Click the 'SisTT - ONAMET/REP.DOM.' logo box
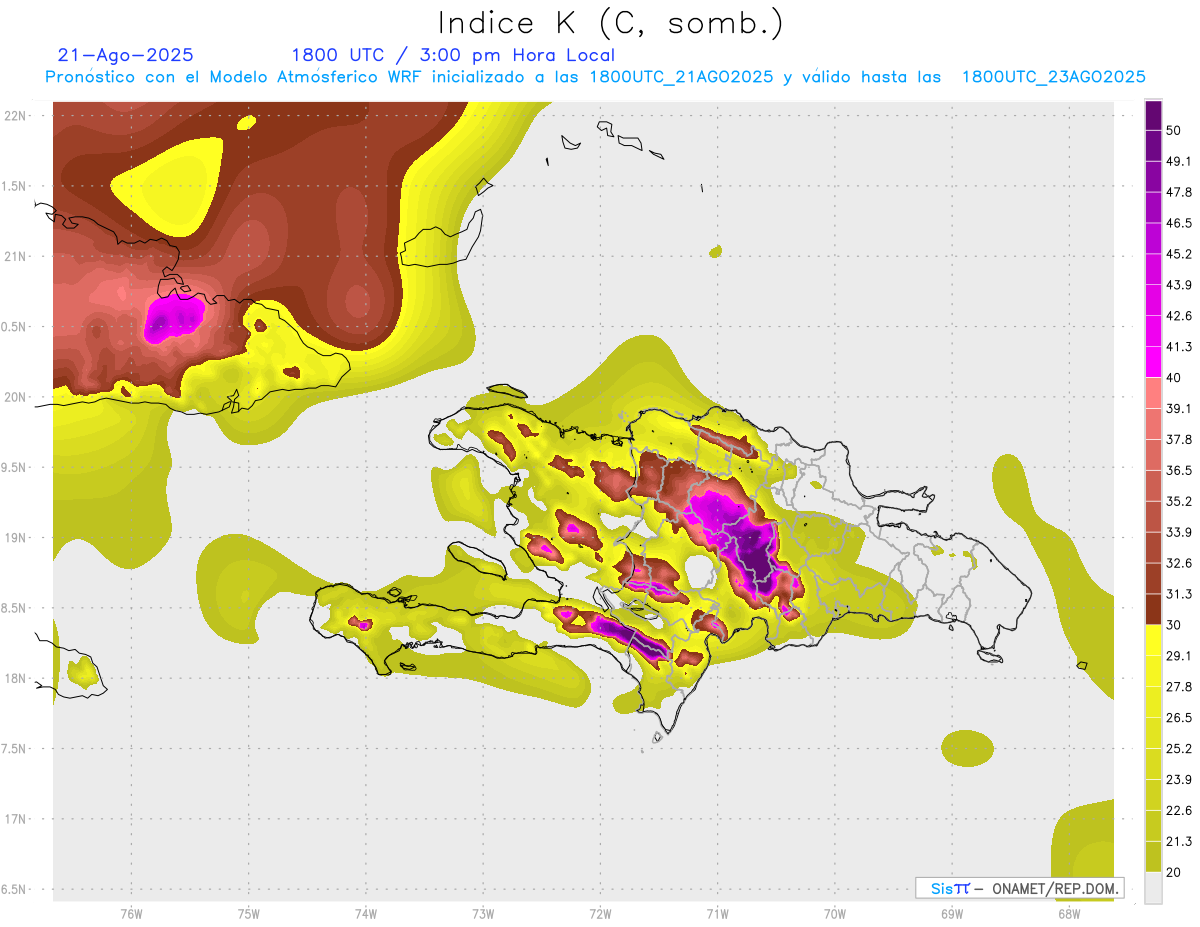Viewport: 1200px width, 927px height. point(1019,888)
